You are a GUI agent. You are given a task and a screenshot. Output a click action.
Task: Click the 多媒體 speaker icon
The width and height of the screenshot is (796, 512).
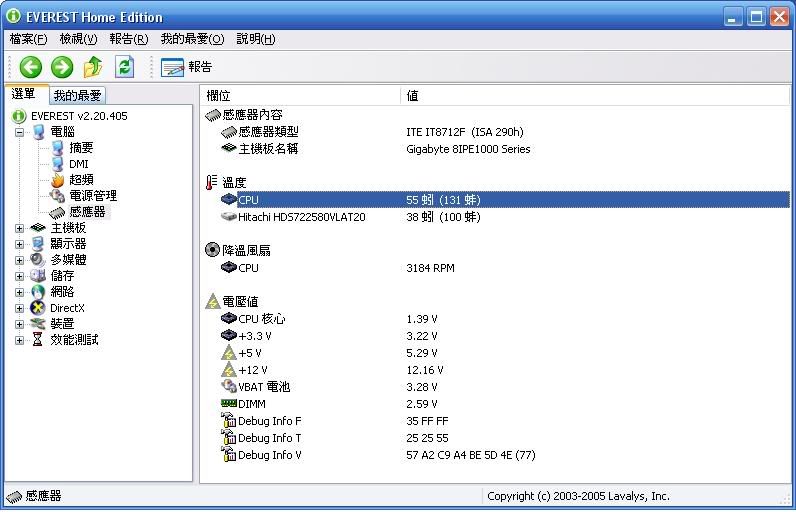(x=38, y=260)
